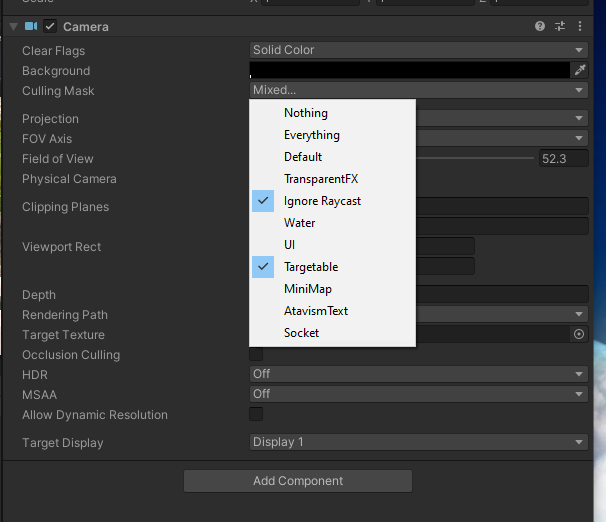Viewport: 606px width, 522px height.
Task: Disable the Camera component enabled checkbox
Action: tap(50, 26)
